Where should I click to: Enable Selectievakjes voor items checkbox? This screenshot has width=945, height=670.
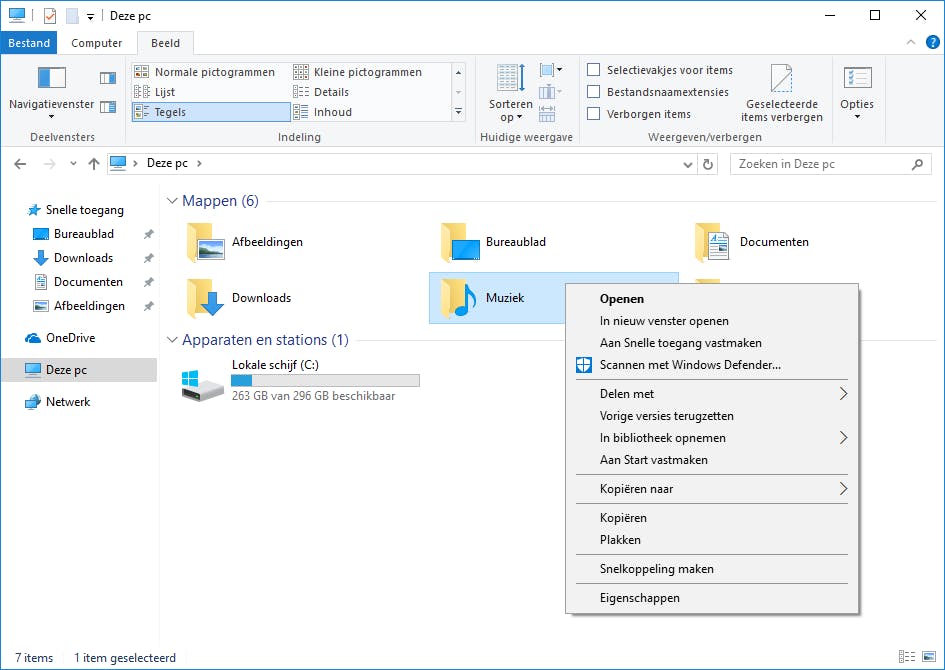594,70
